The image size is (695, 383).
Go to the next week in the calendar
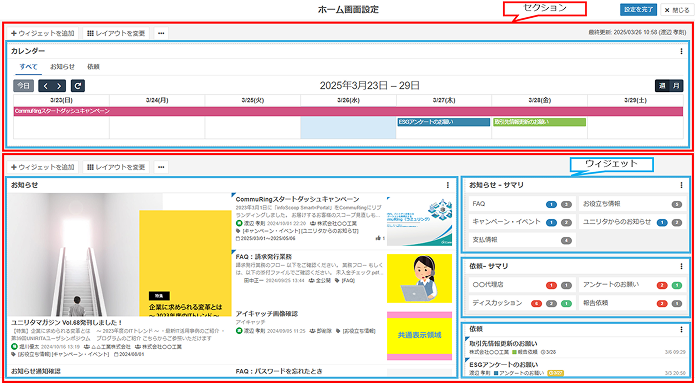point(59,86)
